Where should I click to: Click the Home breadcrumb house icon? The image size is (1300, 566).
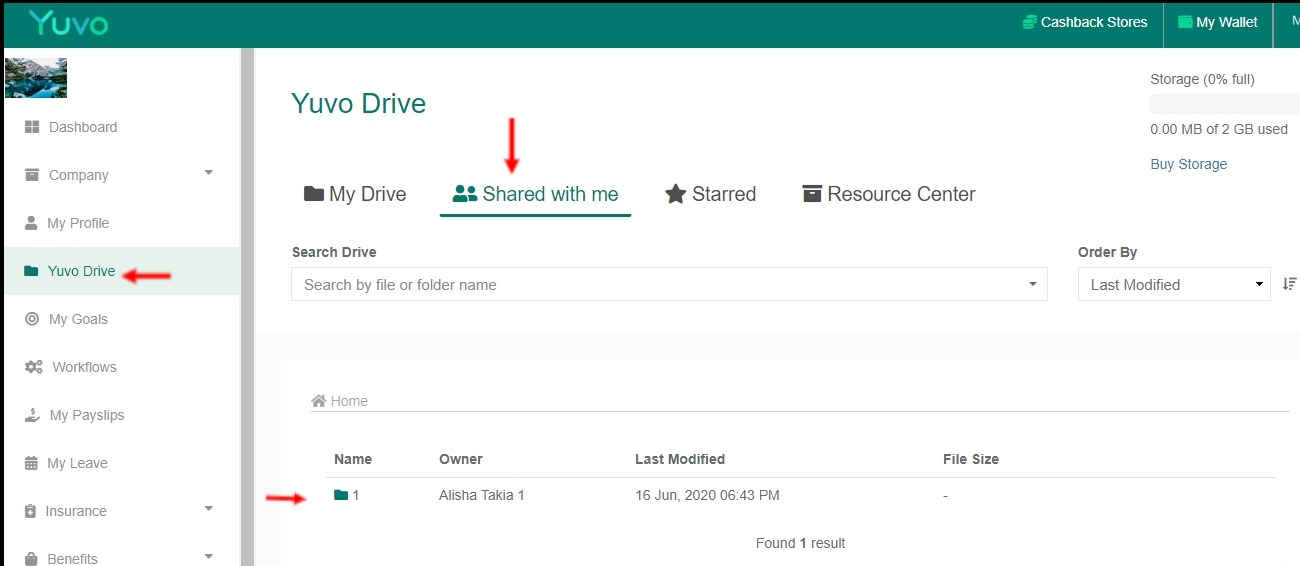[x=319, y=401]
